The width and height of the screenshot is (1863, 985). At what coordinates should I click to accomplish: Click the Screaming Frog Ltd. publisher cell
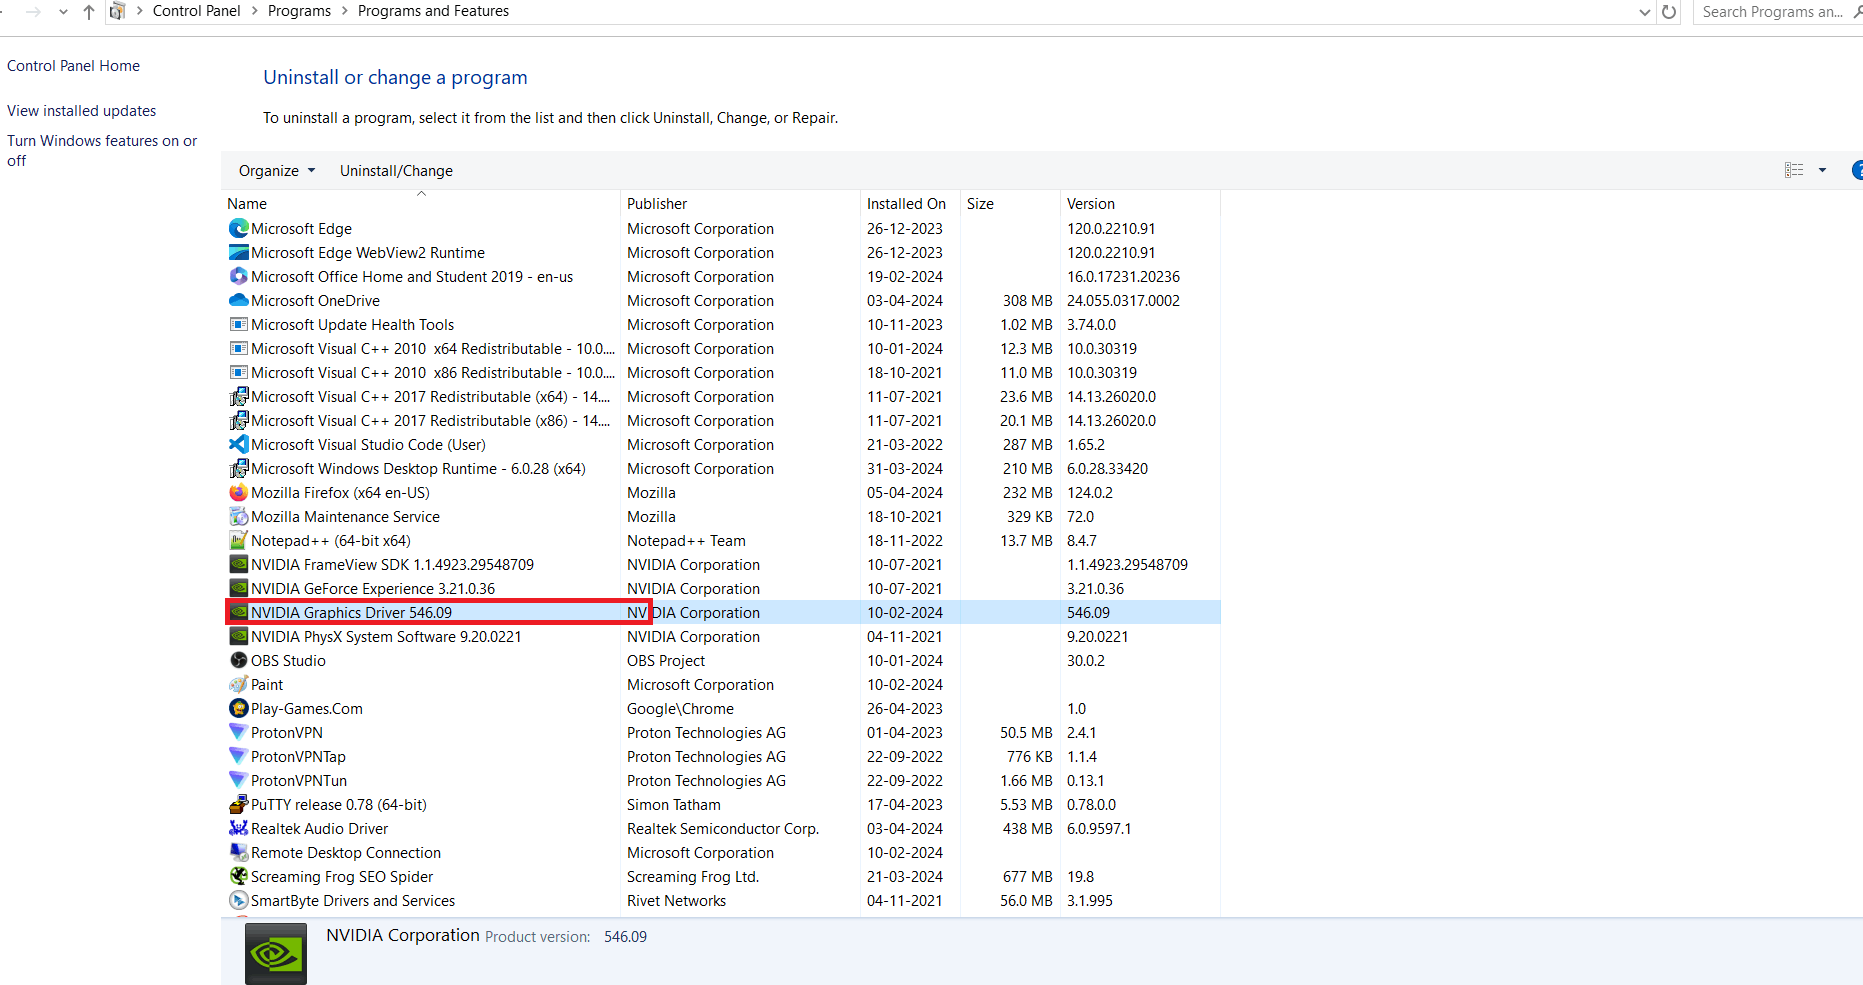click(693, 877)
